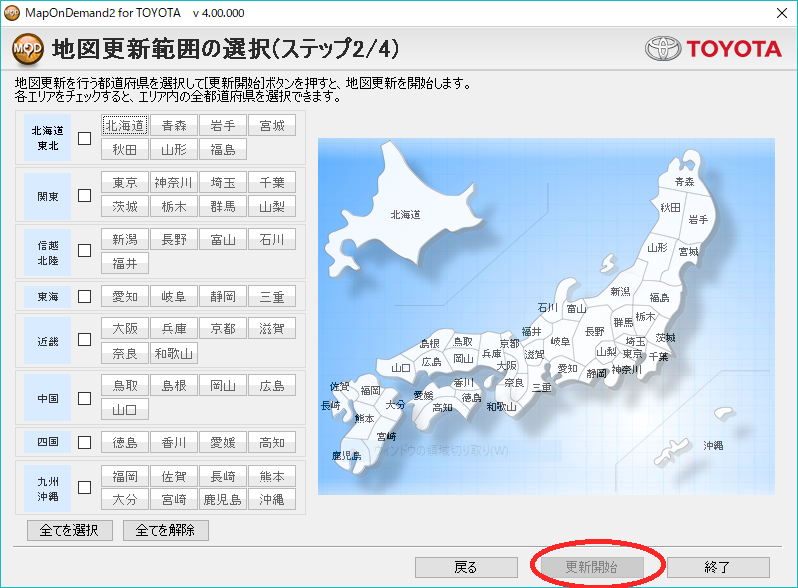Select the 京都 prefecture button

click(x=223, y=328)
